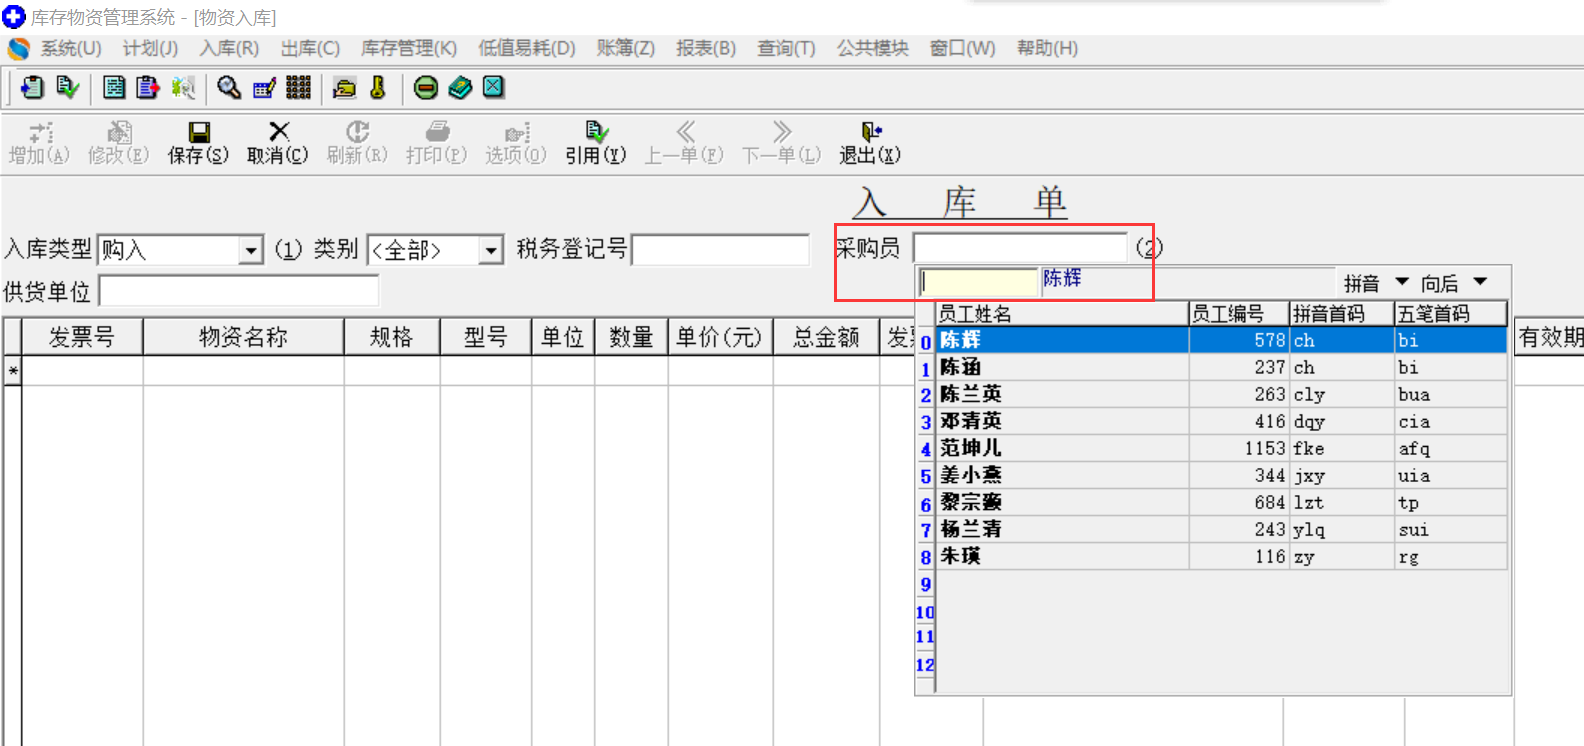
Task: Open the magnifying glass search icon
Action: [229, 88]
